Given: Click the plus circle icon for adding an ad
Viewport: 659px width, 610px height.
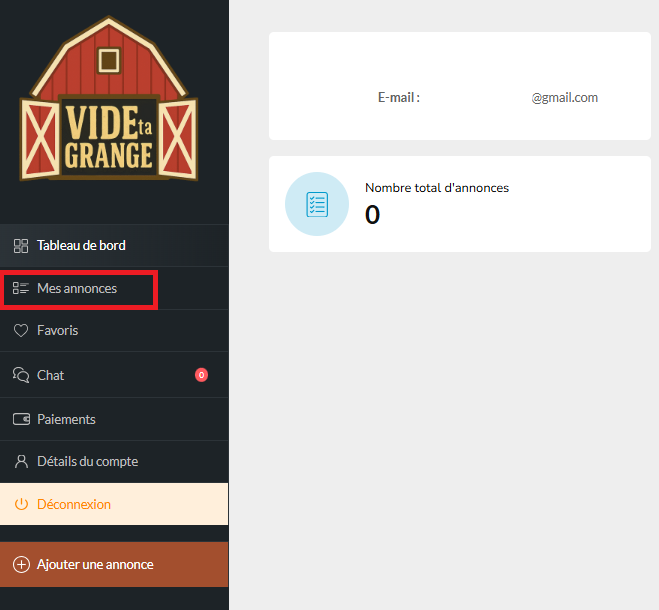Looking at the screenshot, I should click(x=20, y=565).
